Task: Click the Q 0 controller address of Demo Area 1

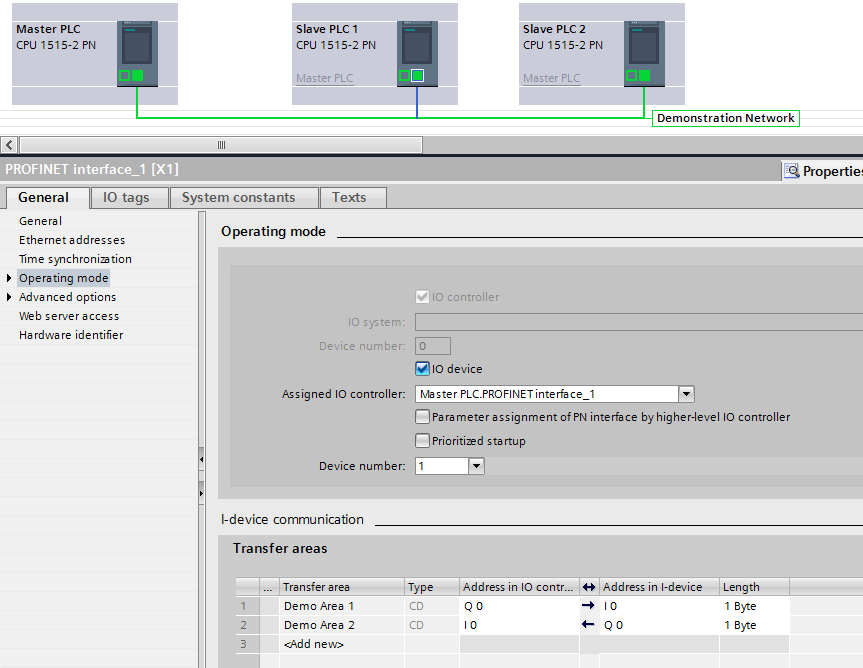Action: click(519, 606)
